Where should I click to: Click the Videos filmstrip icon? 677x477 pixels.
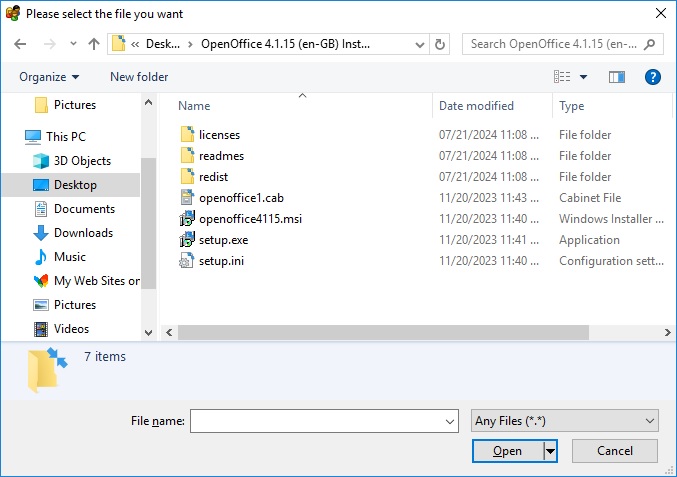(x=41, y=329)
